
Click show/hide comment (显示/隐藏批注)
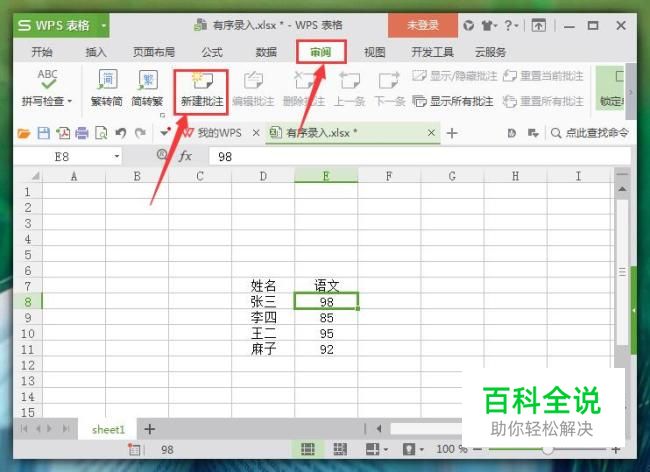pyautogui.click(x=455, y=76)
